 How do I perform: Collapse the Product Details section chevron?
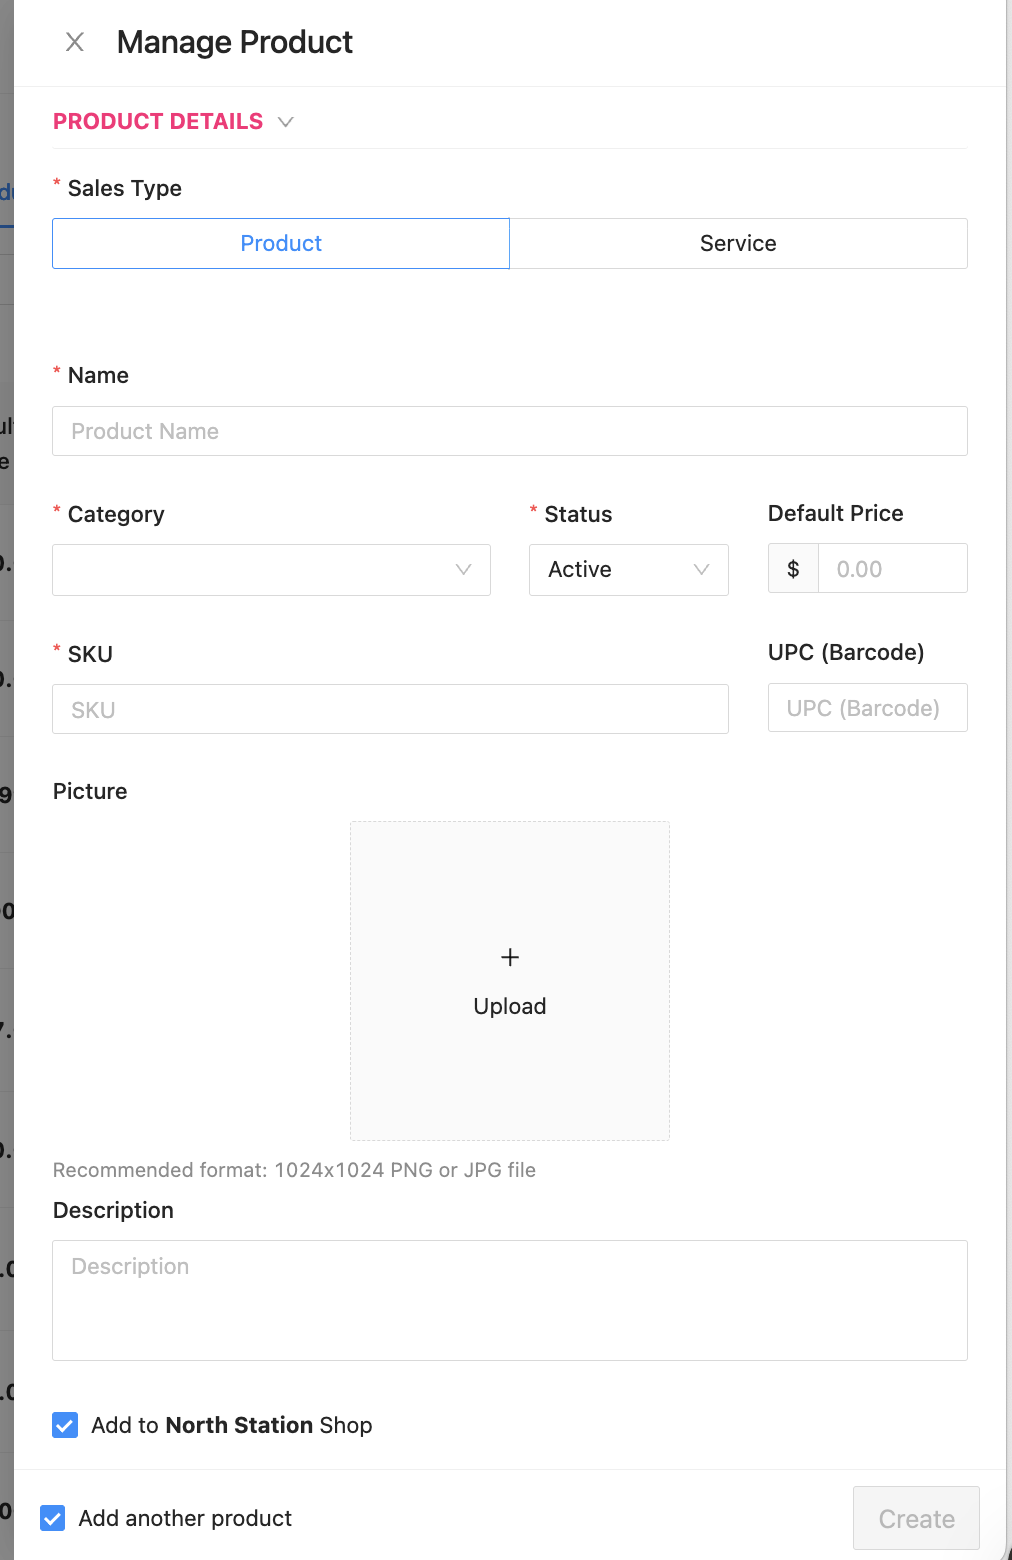pos(286,122)
